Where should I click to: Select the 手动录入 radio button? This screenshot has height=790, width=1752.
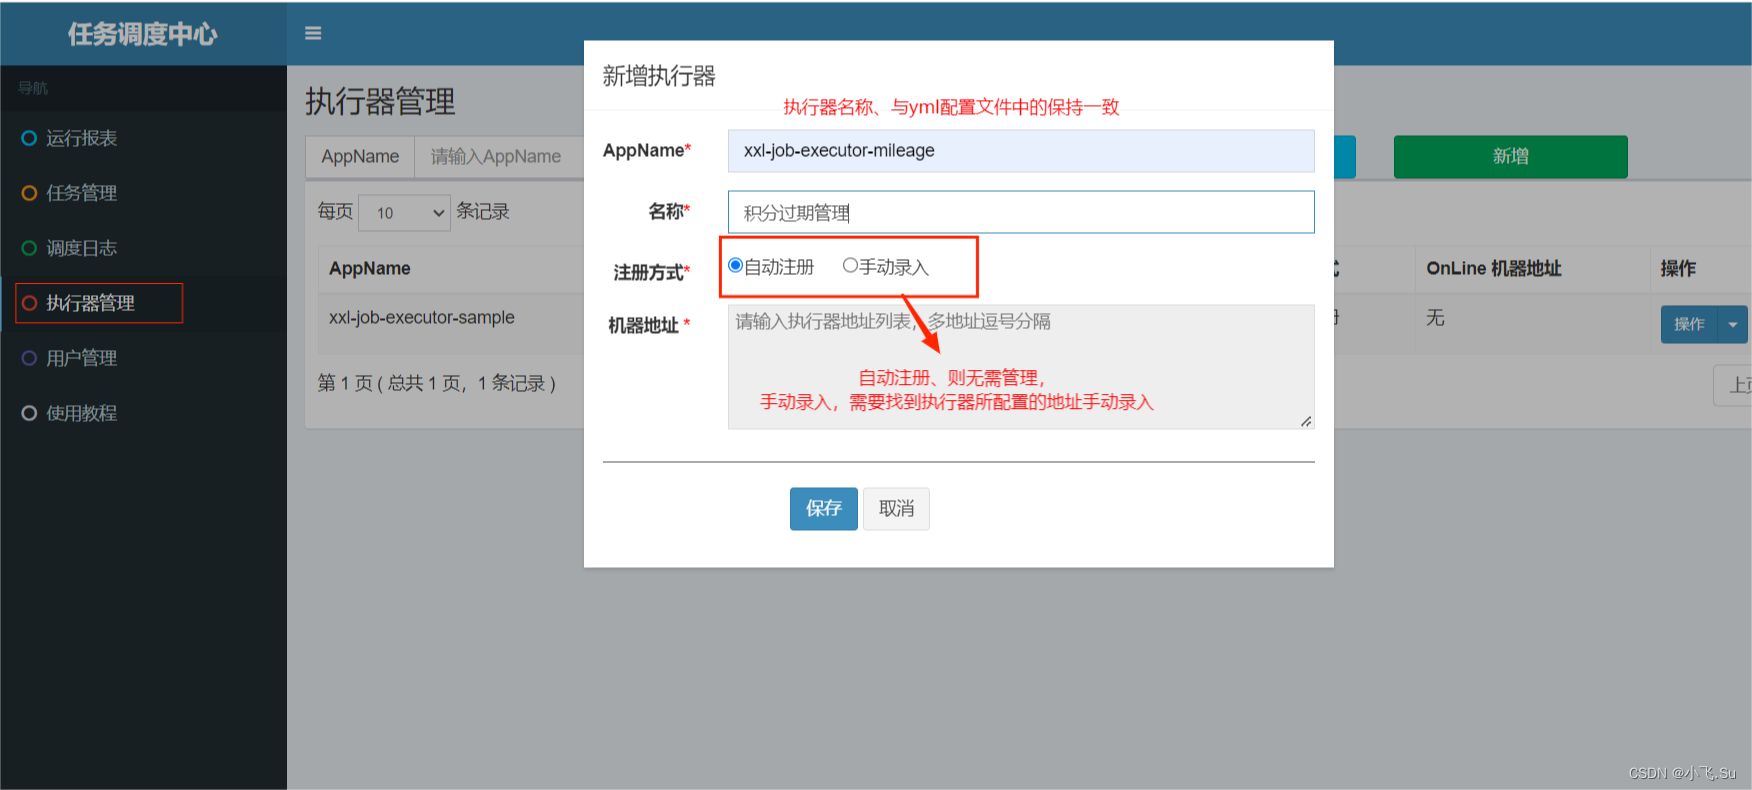[x=850, y=265]
